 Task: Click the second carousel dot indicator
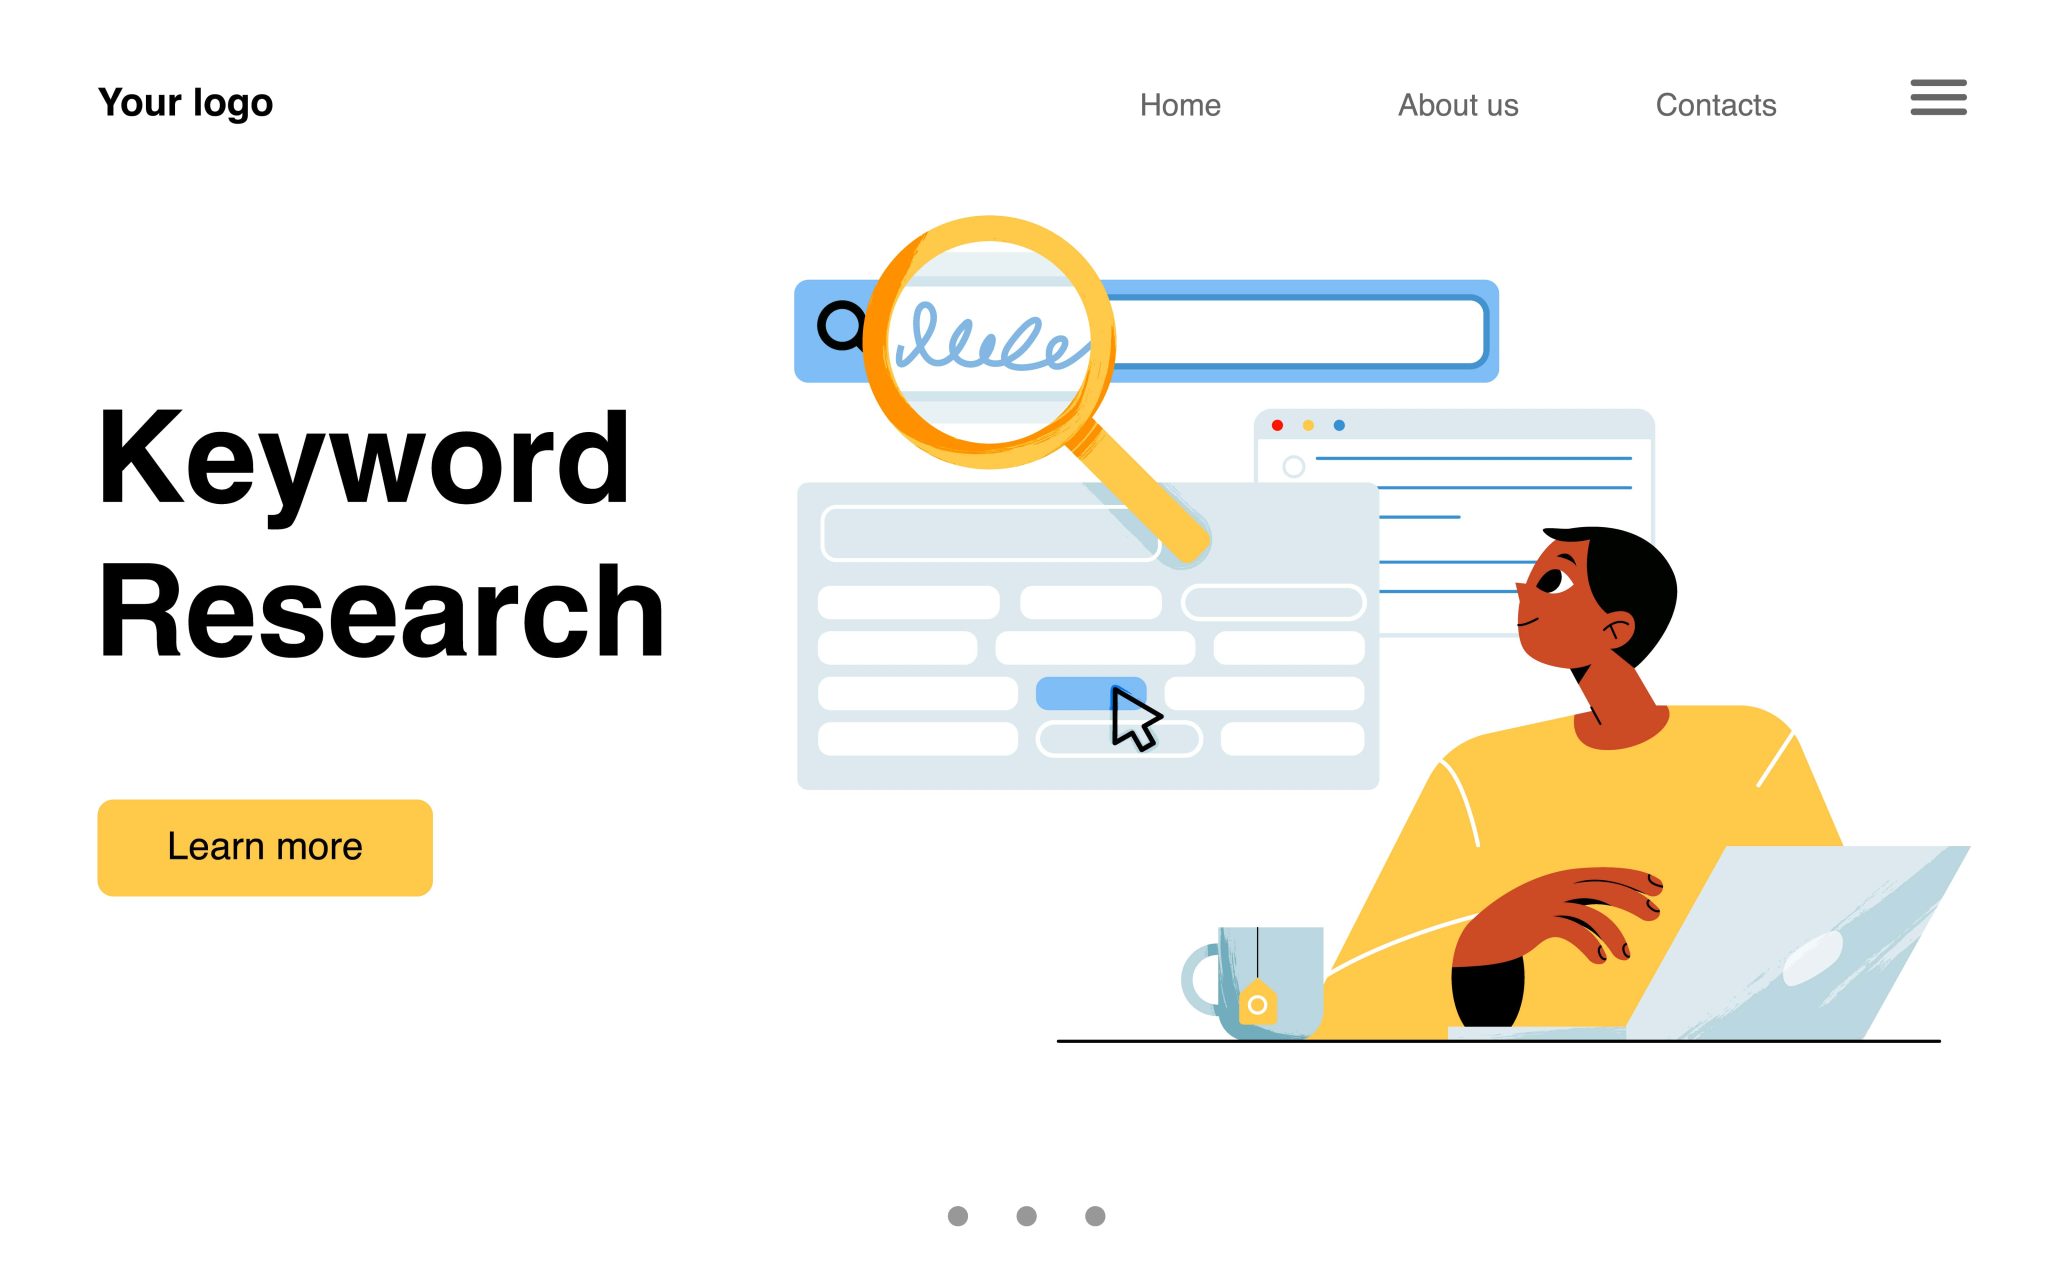(1023, 1215)
